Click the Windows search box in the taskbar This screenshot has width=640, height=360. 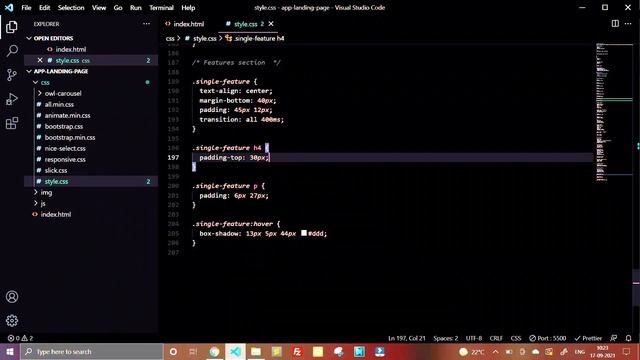coord(92,351)
